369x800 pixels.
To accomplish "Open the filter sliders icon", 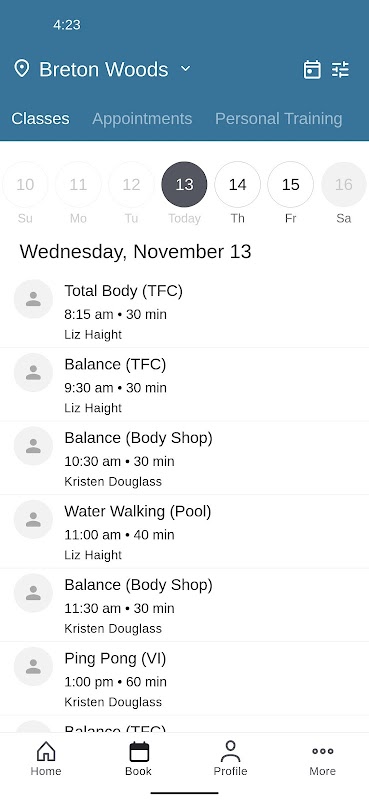I will click(340, 69).
